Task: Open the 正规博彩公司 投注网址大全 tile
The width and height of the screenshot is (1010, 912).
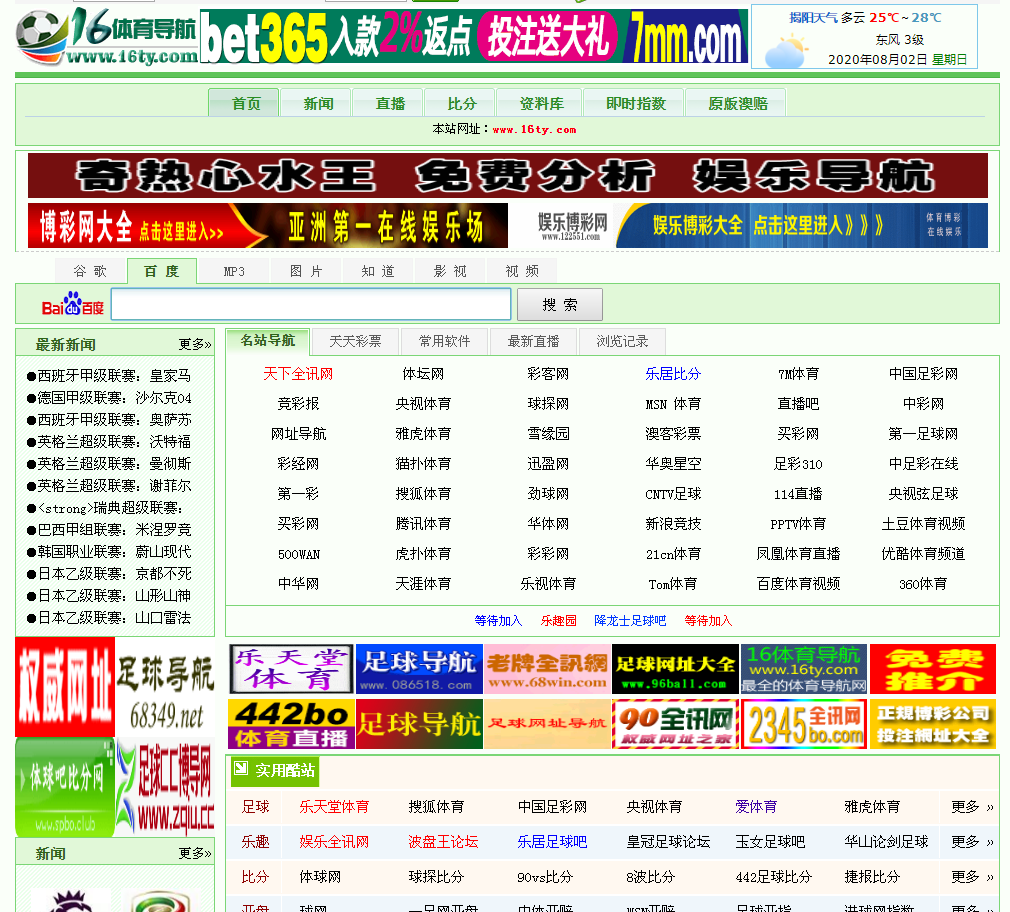Action: click(933, 724)
